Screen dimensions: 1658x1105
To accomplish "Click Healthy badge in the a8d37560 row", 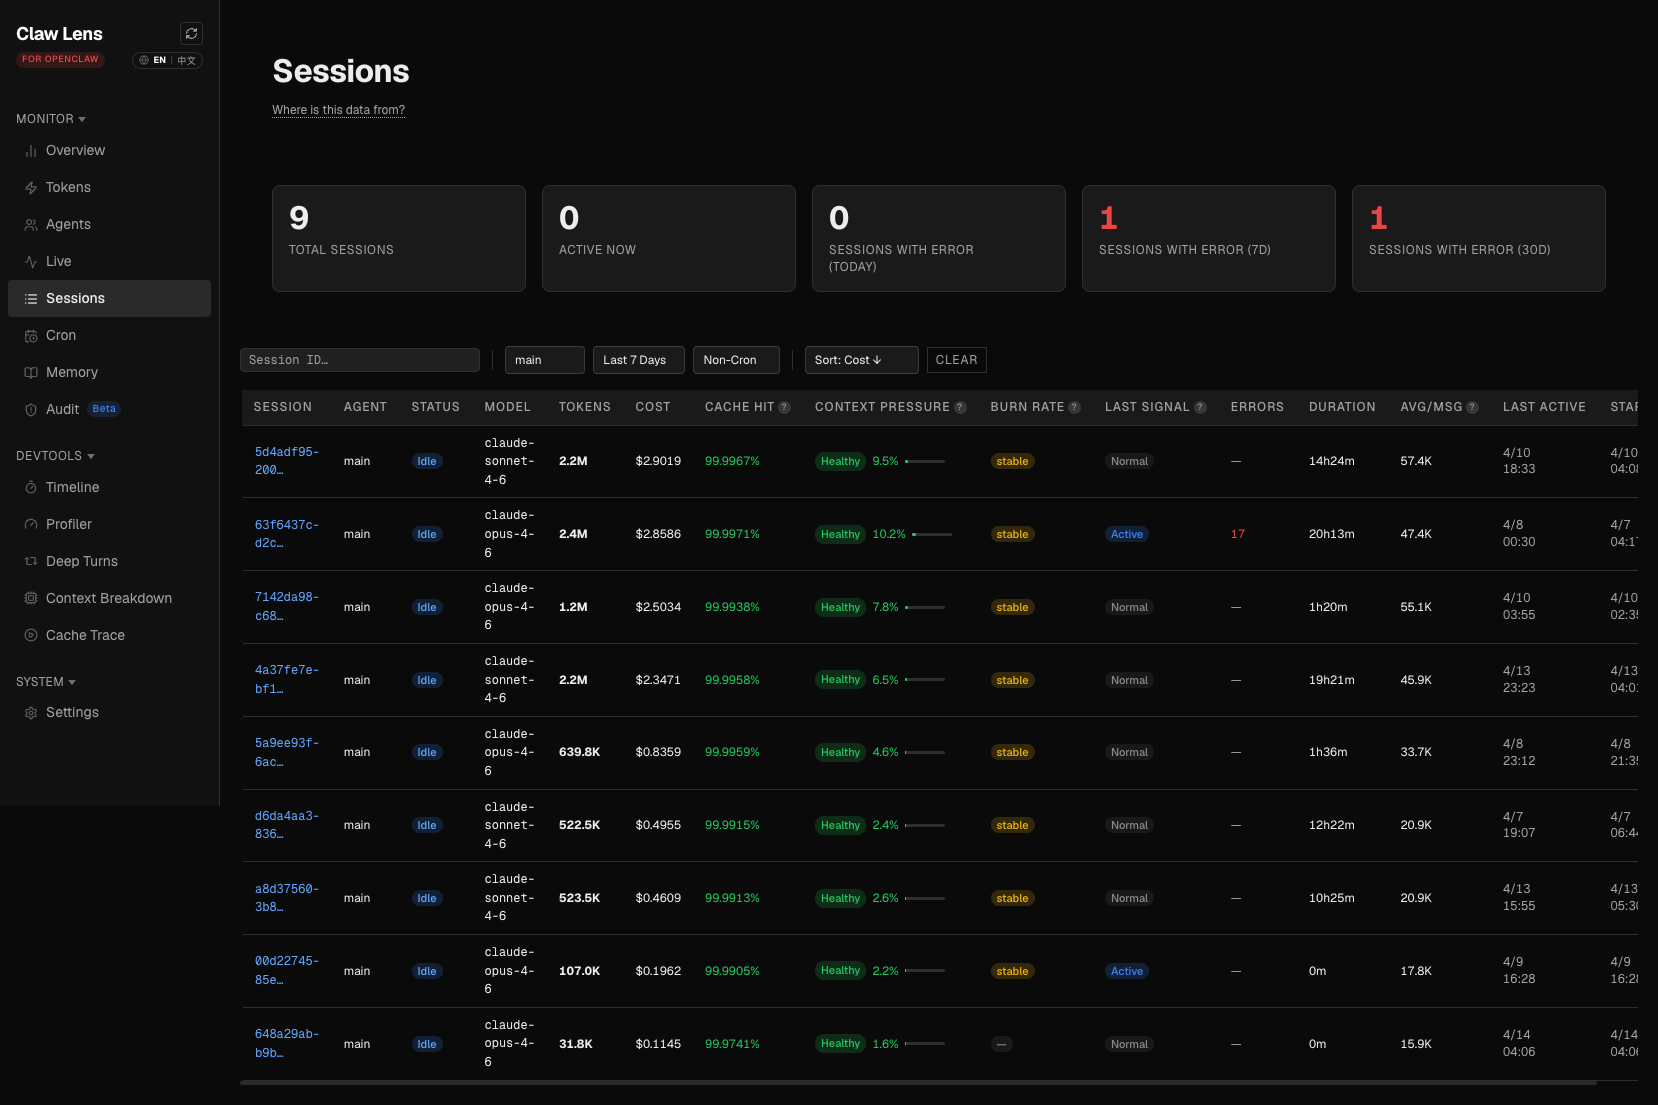I will [x=840, y=898].
